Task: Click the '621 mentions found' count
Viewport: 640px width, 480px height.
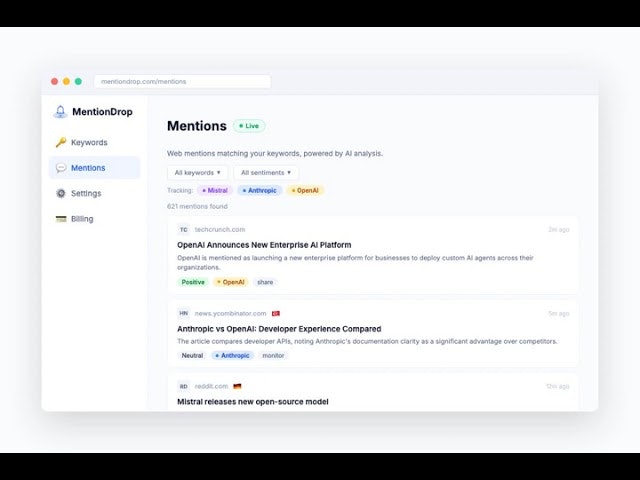Action: pyautogui.click(x=197, y=207)
